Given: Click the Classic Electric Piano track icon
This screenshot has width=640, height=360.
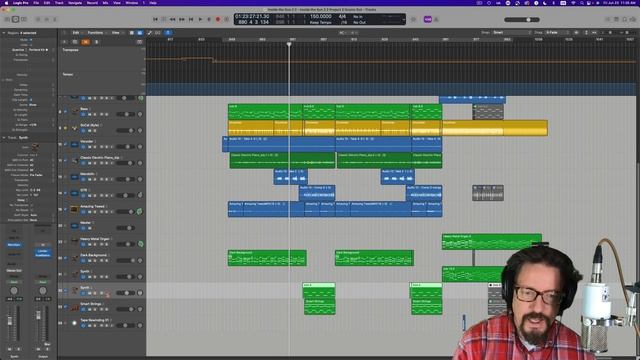Looking at the screenshot, I should tap(75, 160).
